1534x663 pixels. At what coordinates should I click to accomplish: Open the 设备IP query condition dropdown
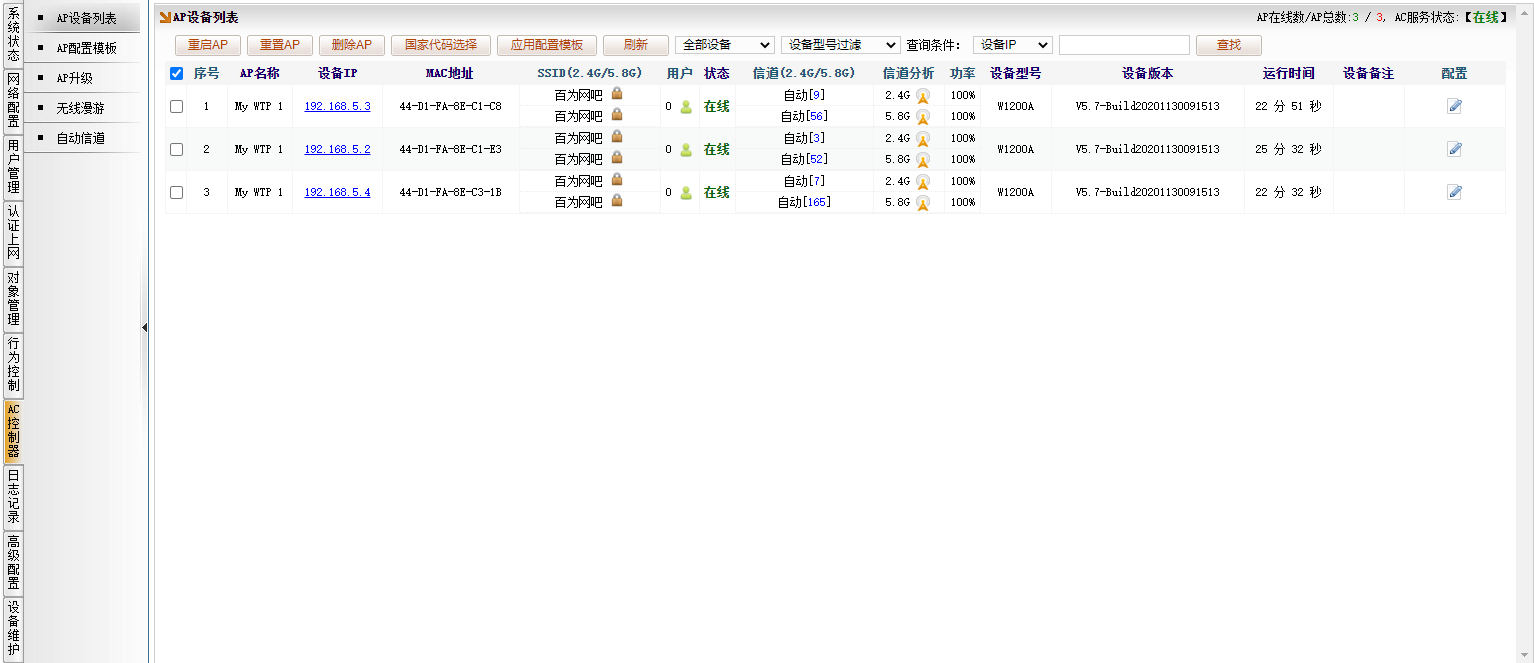1012,45
